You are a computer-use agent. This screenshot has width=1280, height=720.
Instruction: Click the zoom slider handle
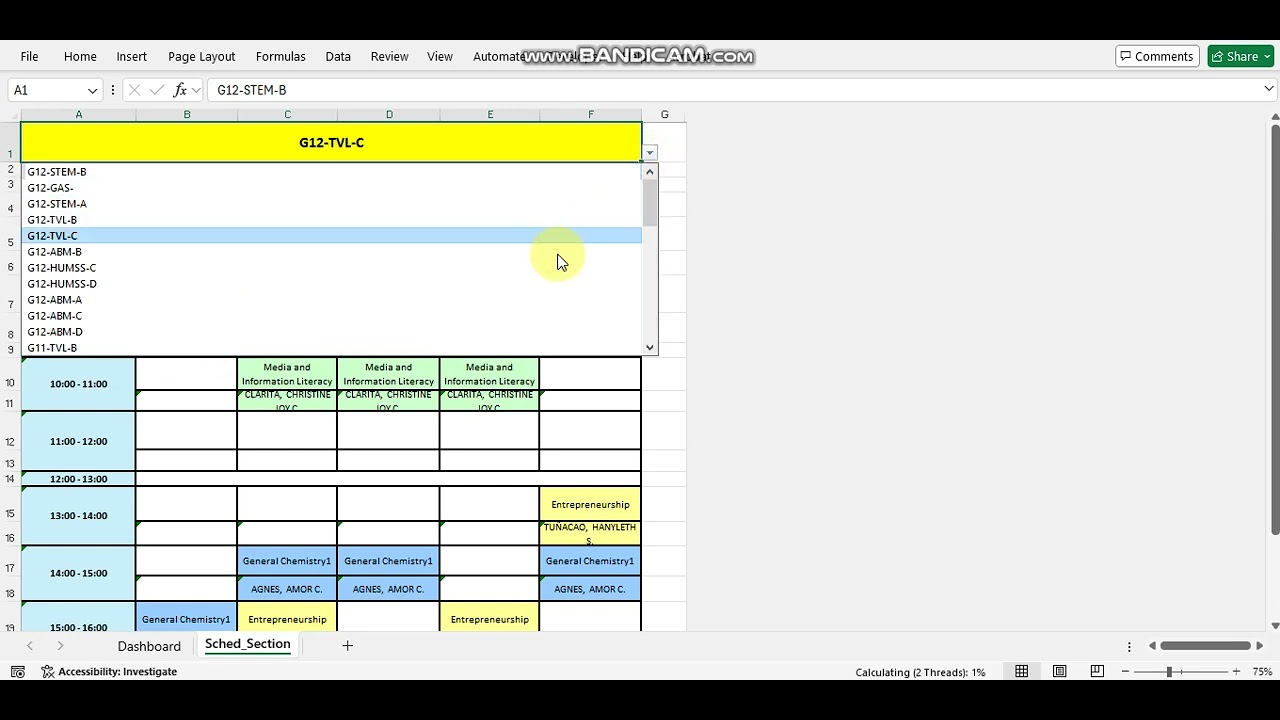pyautogui.click(x=1169, y=672)
